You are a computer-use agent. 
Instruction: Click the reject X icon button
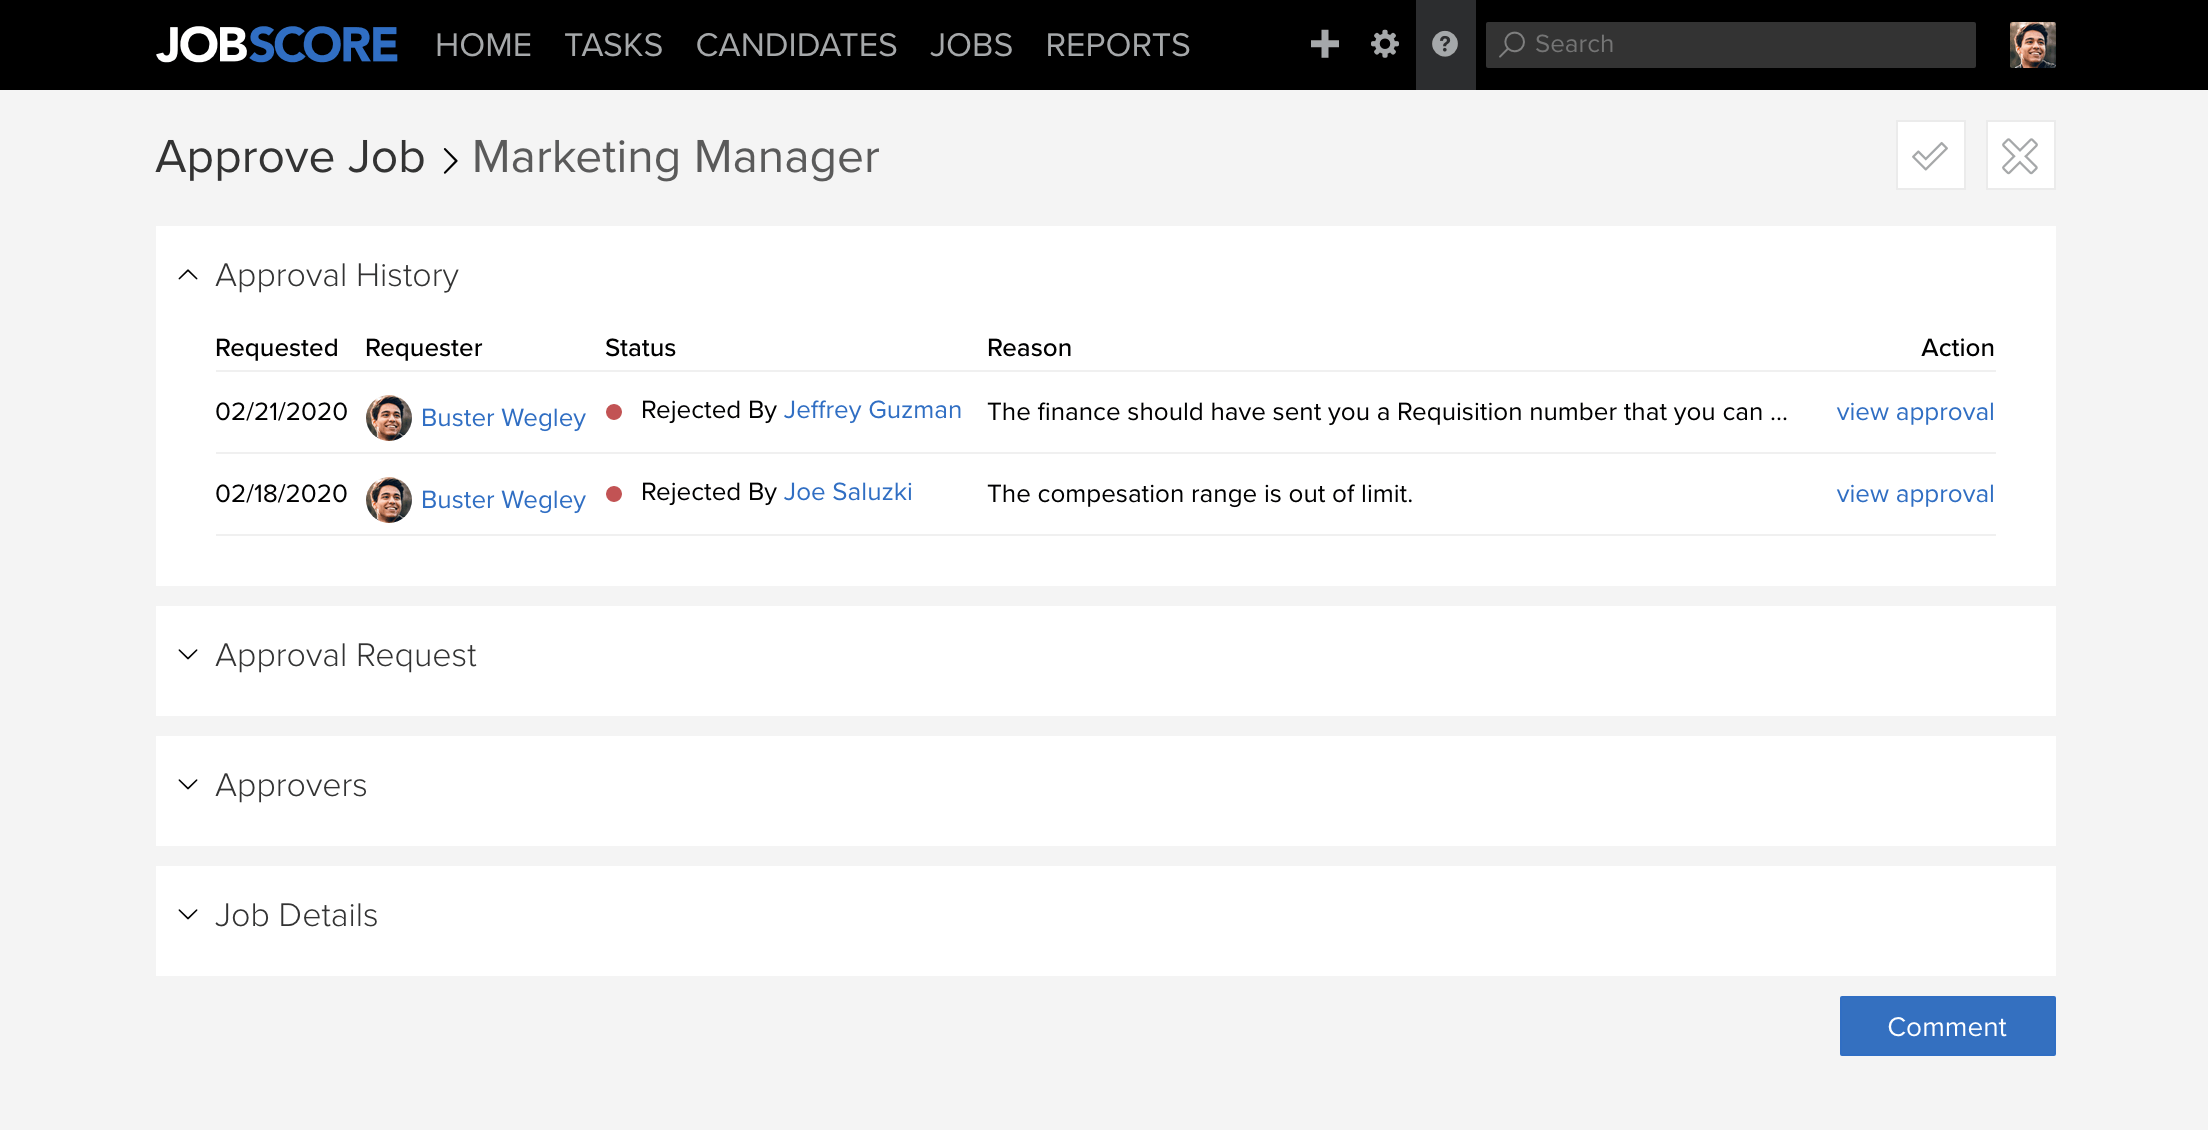coord(2021,155)
